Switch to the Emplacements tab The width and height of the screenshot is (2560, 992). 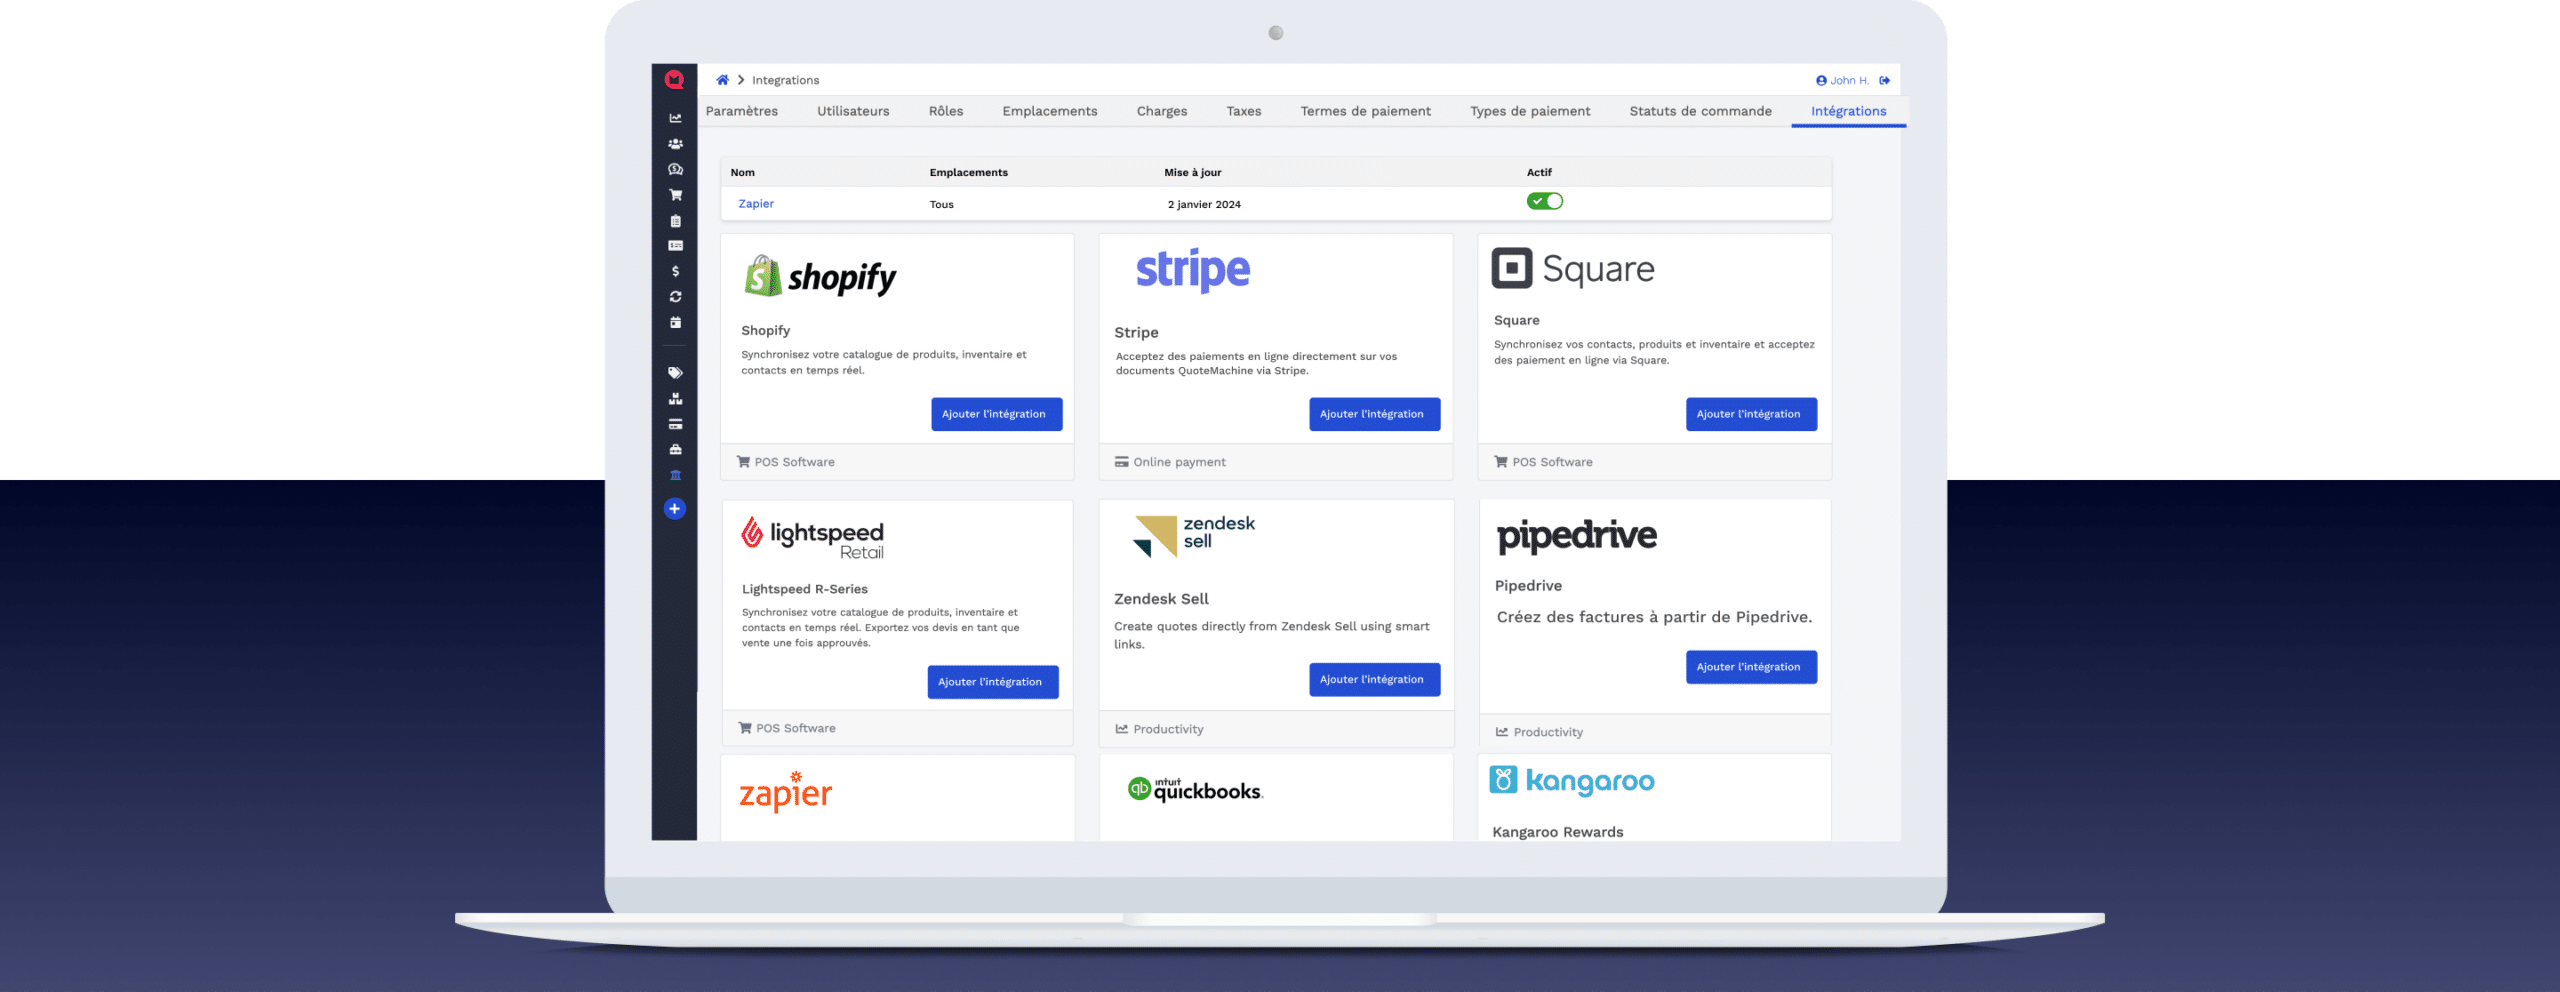1050,111
